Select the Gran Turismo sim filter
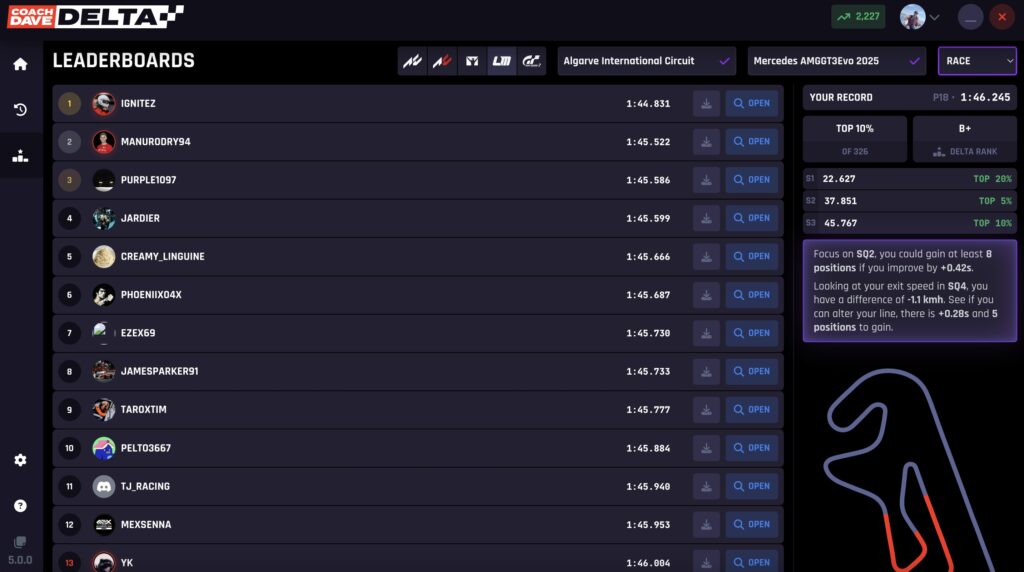The width and height of the screenshot is (1024, 572). point(531,61)
